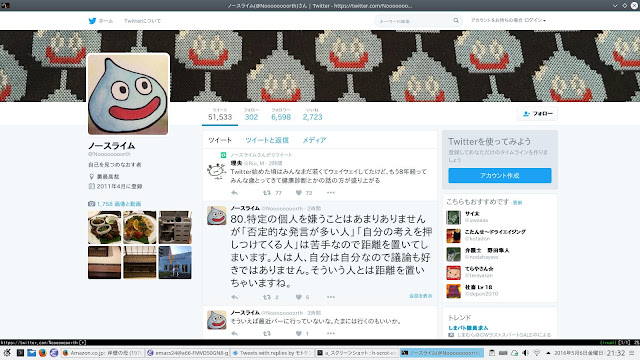Switch to the emacs24 taskbar window
Viewport: 640px width, 360px height.
point(187,353)
